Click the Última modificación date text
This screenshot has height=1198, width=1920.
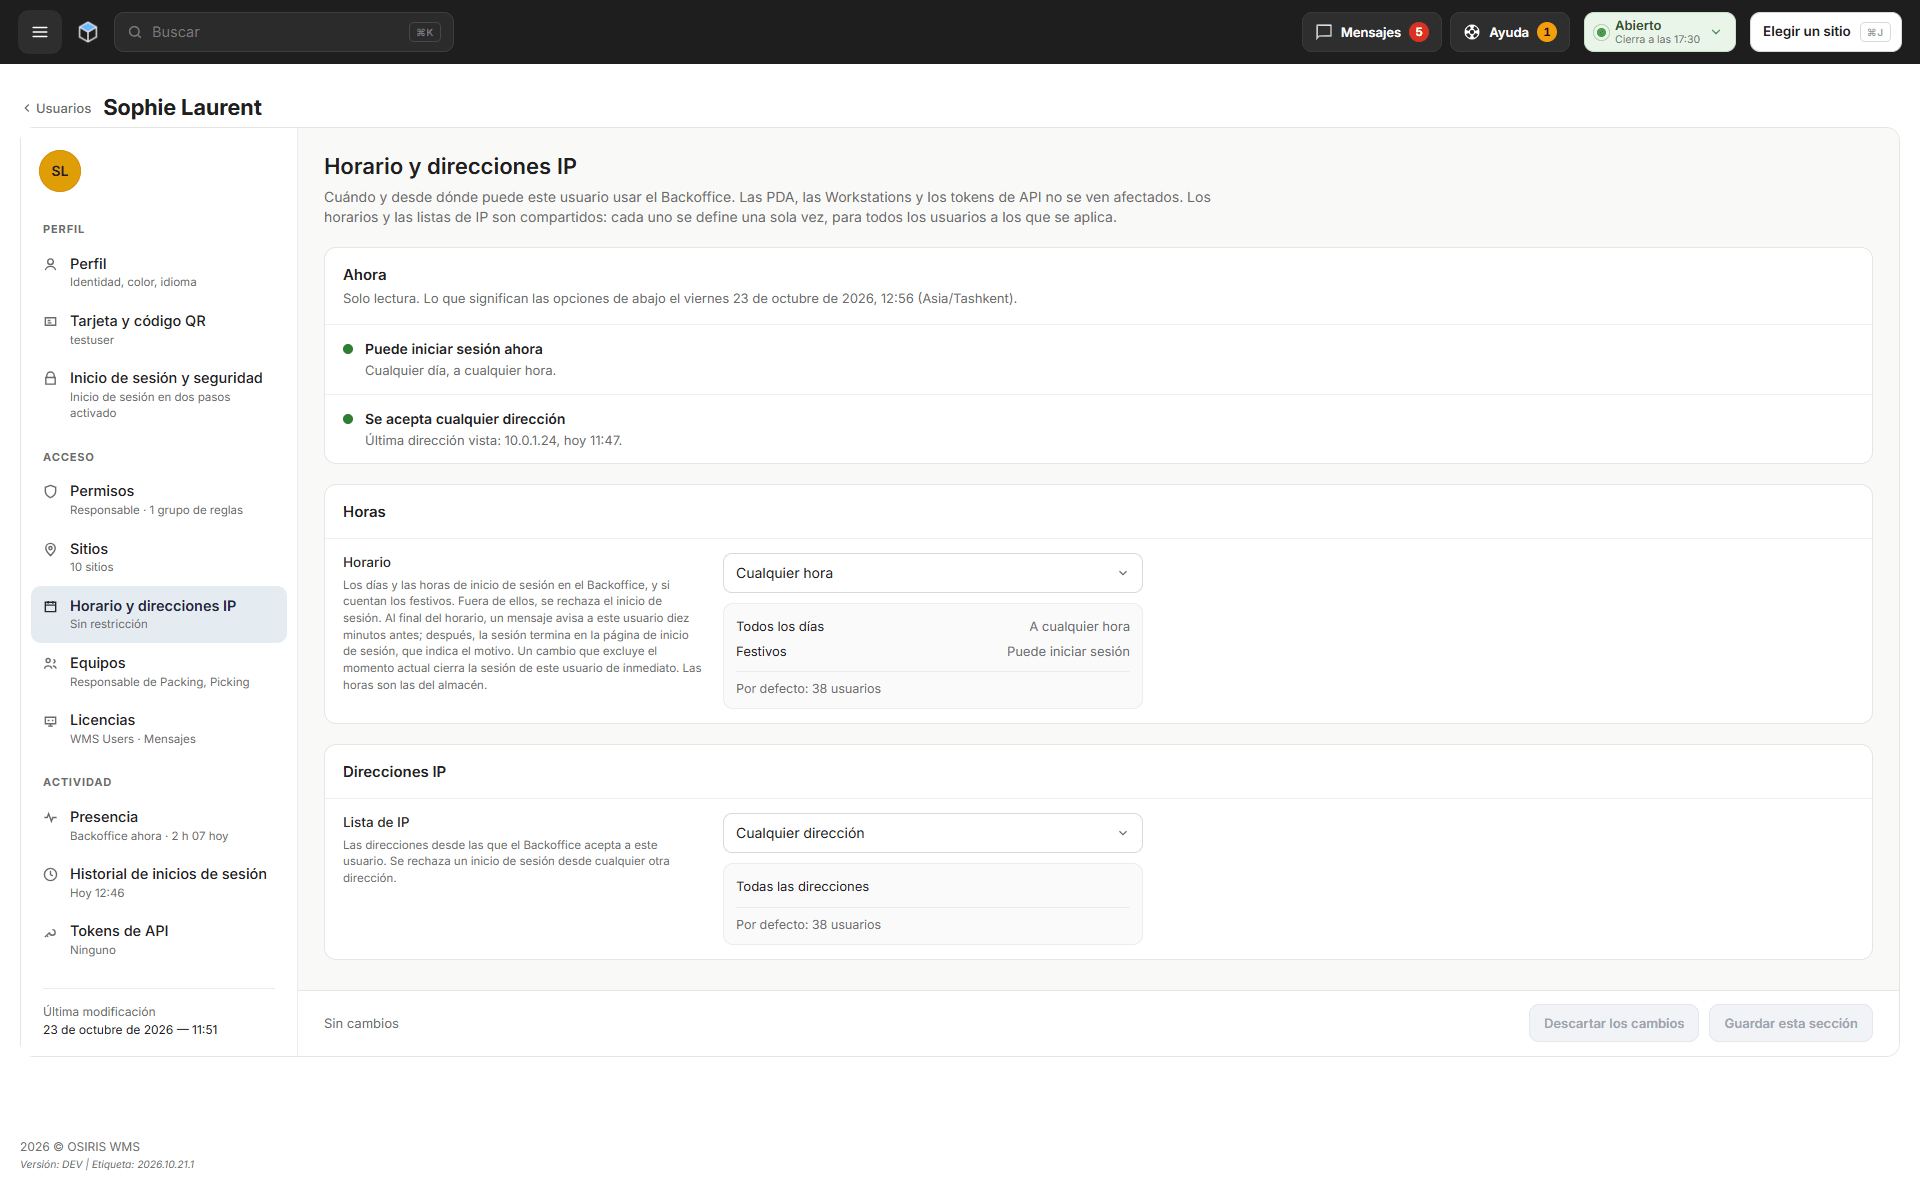point(130,1030)
